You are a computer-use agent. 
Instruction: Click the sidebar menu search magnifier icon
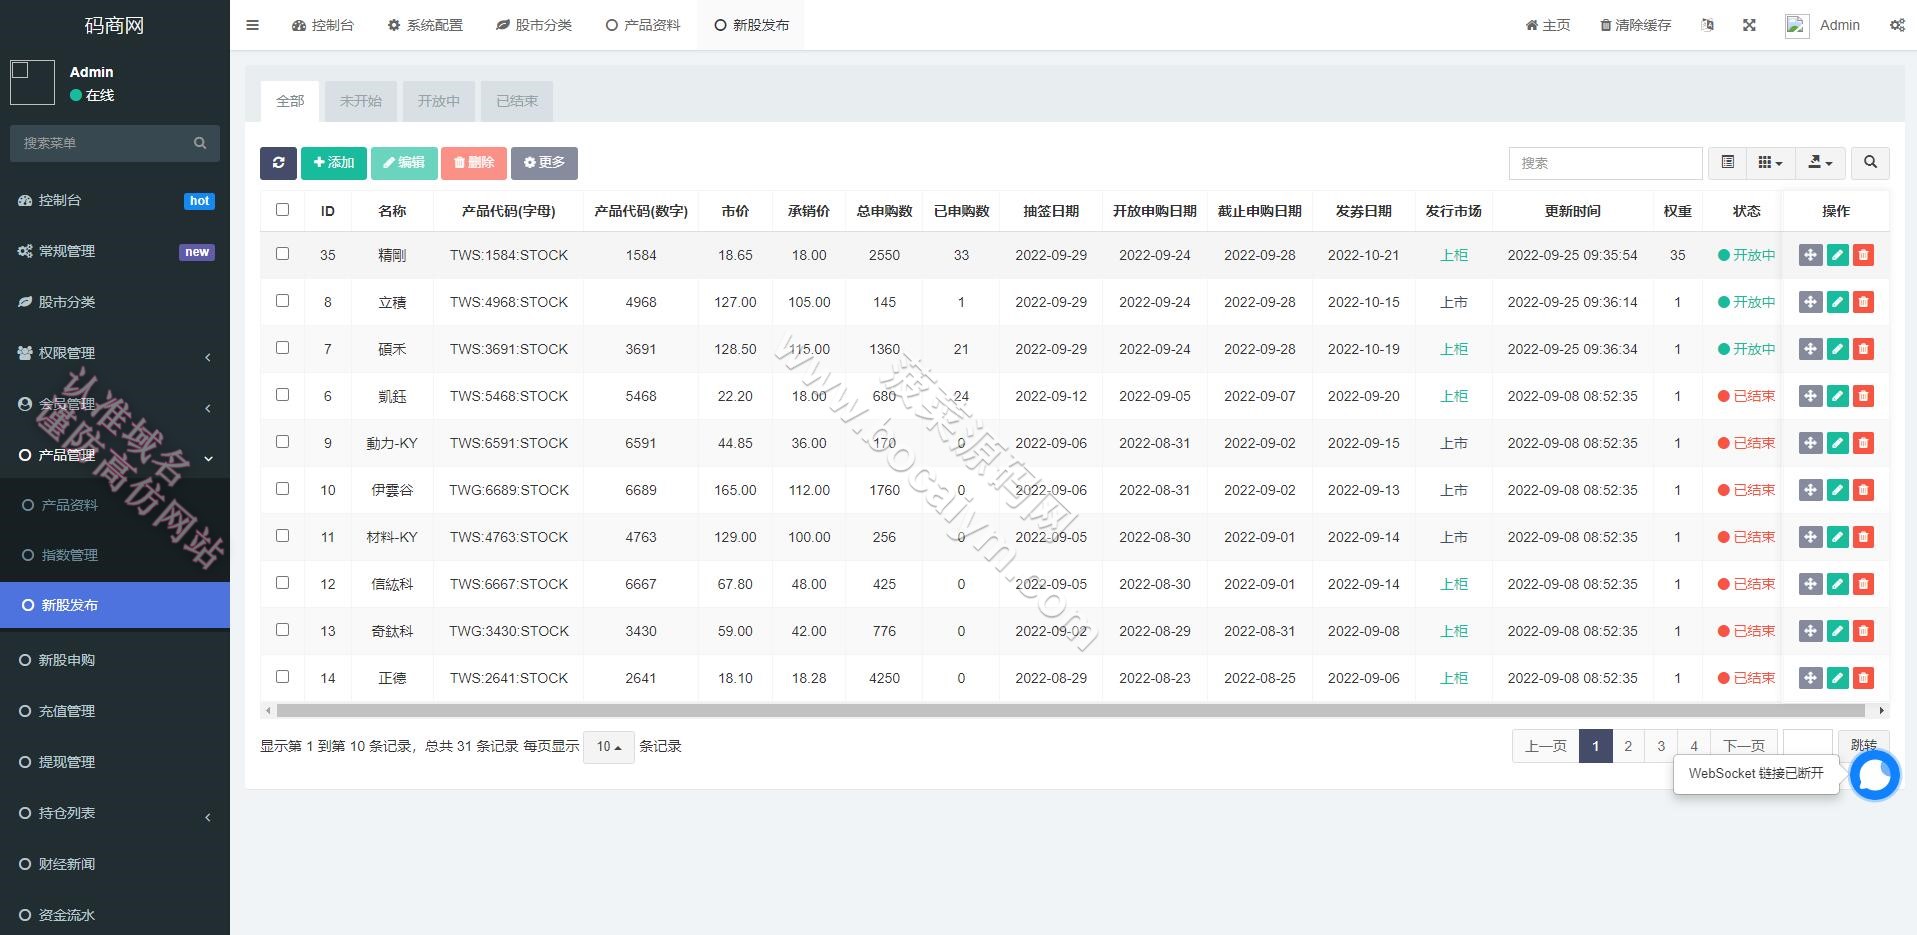coord(200,143)
